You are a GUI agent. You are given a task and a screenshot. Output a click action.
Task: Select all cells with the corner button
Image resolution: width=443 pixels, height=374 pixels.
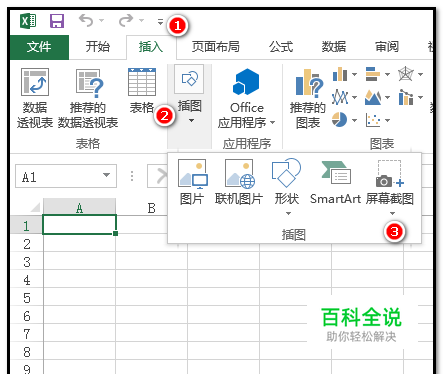pyautogui.click(x=34, y=207)
